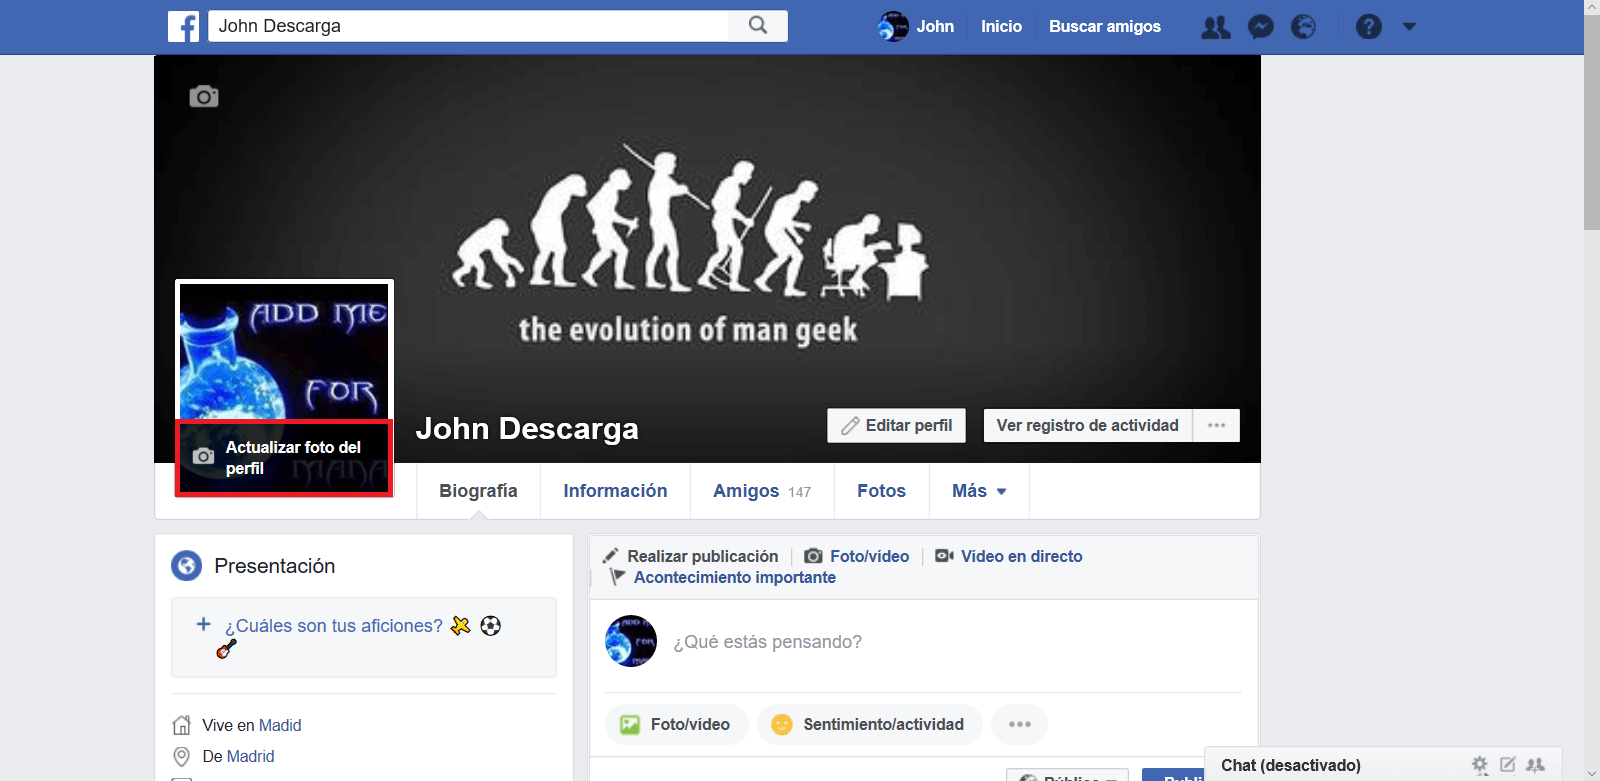Click John profile link in top bar

click(916, 27)
